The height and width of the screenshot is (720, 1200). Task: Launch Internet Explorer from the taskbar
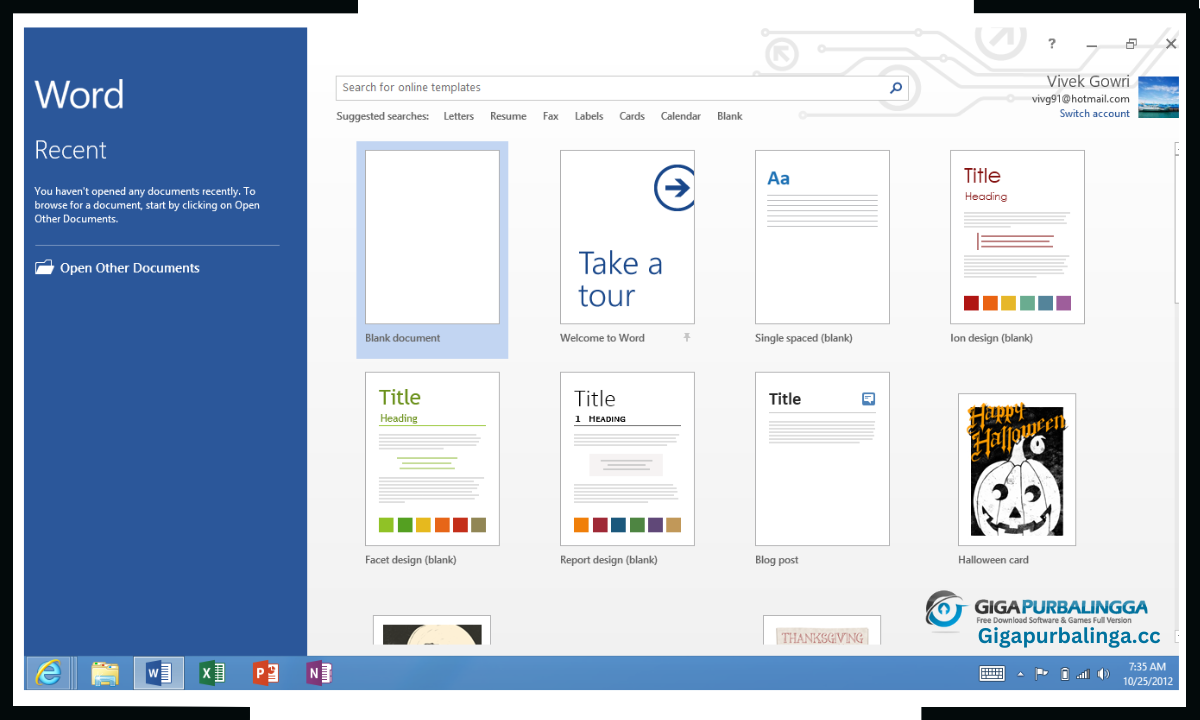[x=48, y=673]
